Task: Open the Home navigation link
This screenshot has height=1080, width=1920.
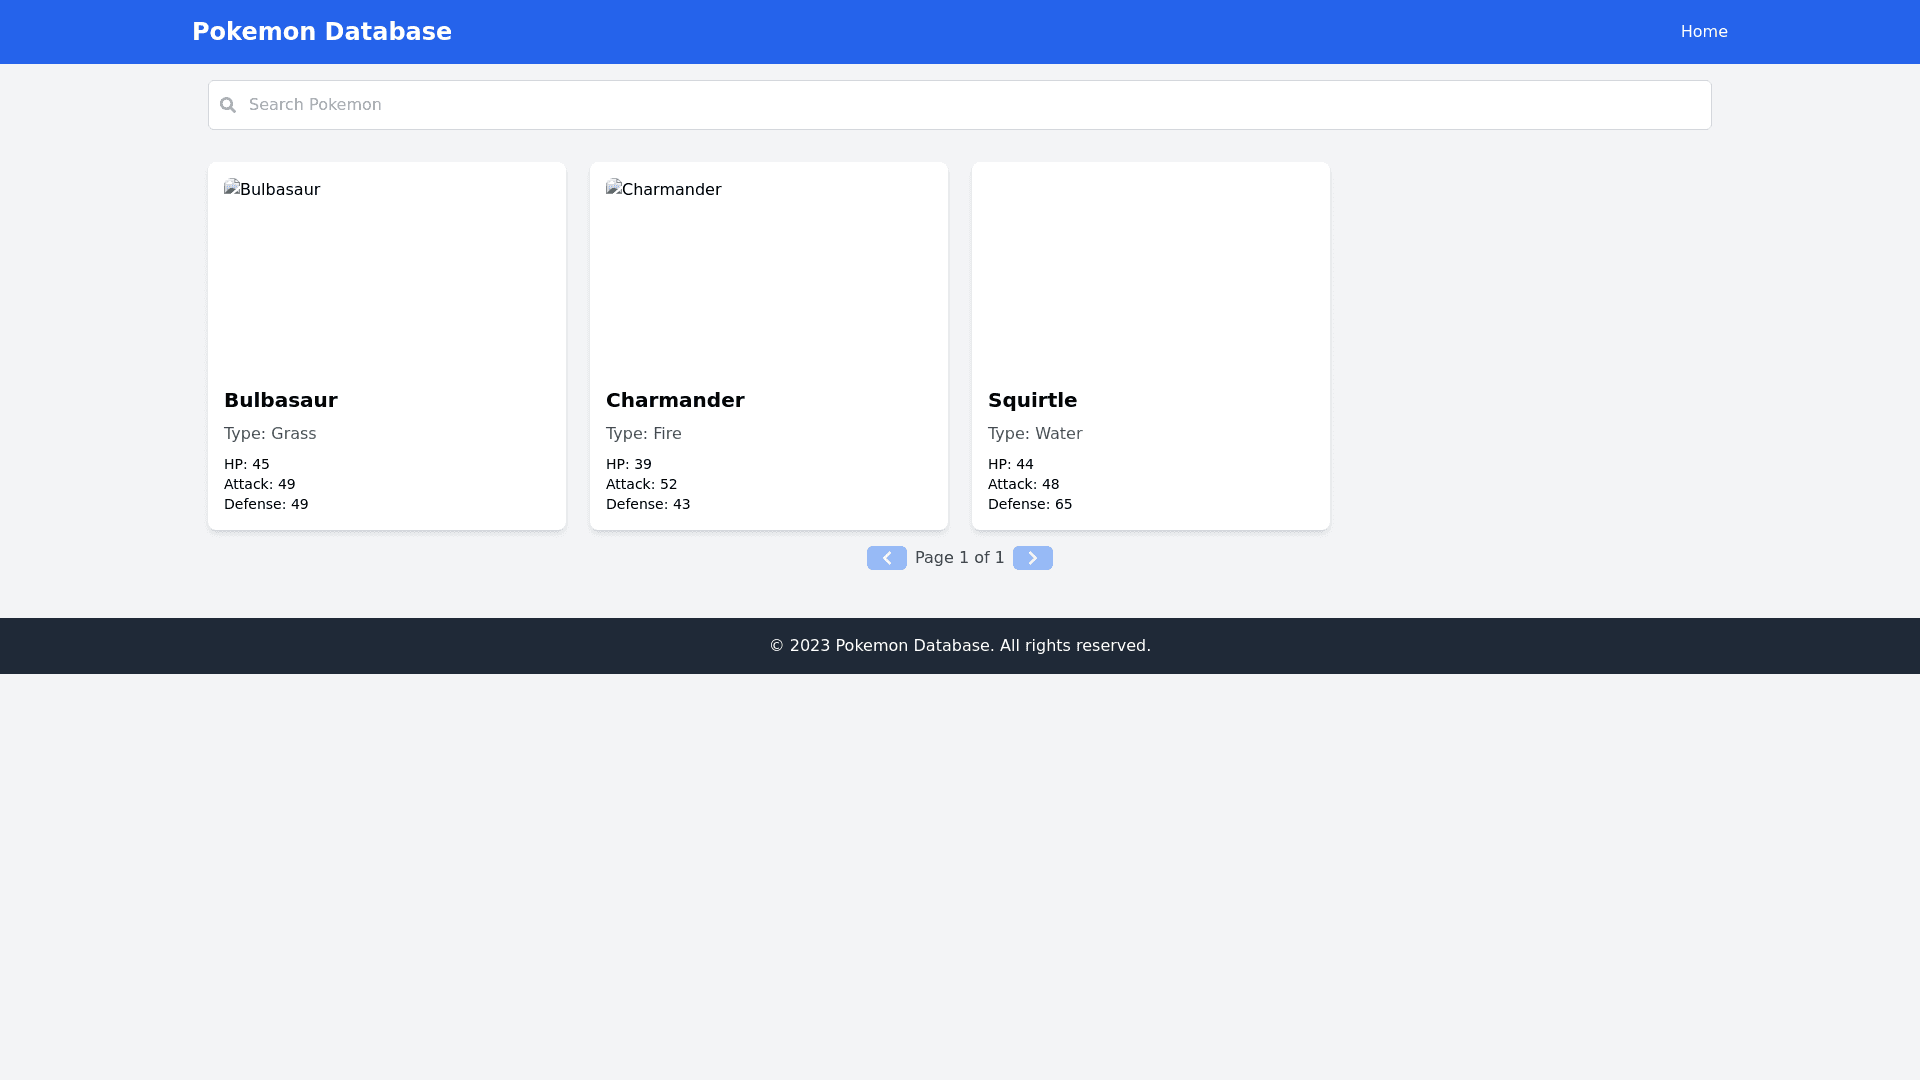Action: pos(1703,32)
